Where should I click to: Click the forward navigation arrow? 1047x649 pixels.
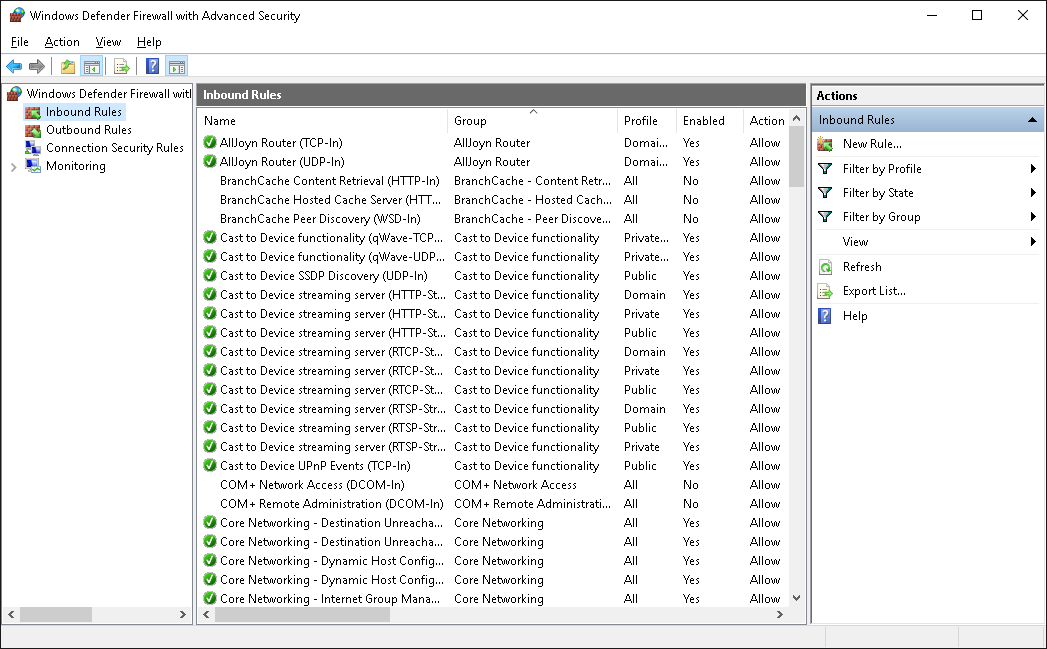point(37,66)
